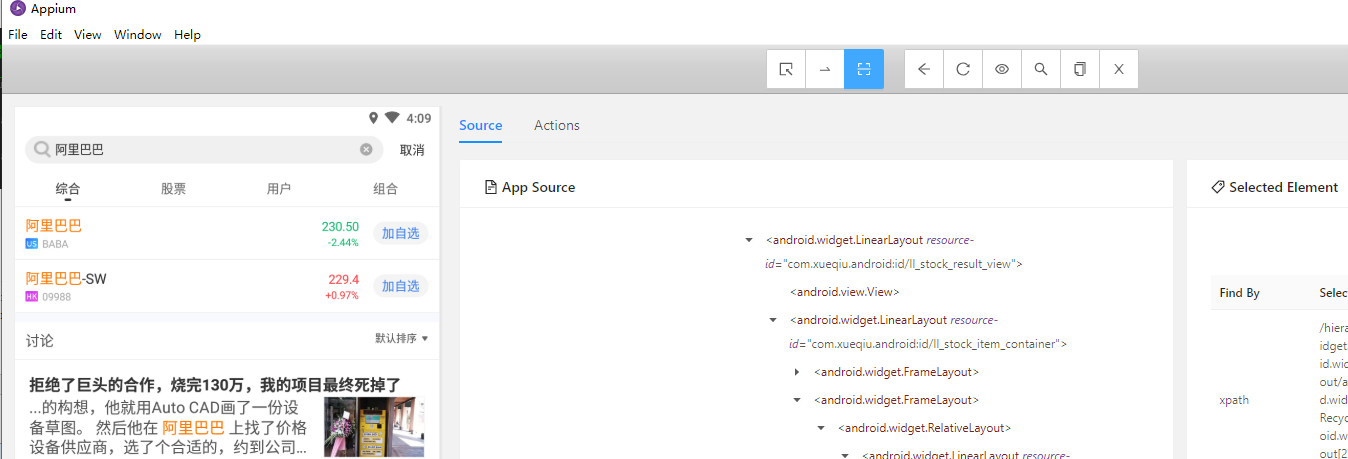Collapse the ll_stock_result_view LinearLayout node
The image size is (1348, 459).
749,240
